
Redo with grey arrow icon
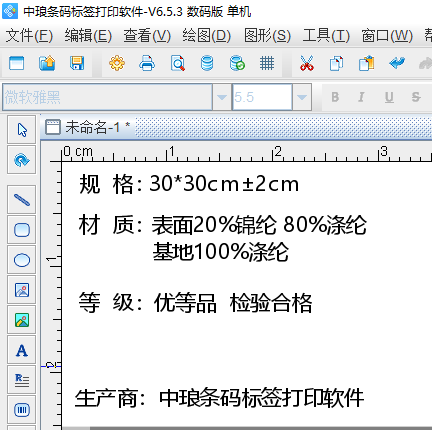click(x=425, y=63)
